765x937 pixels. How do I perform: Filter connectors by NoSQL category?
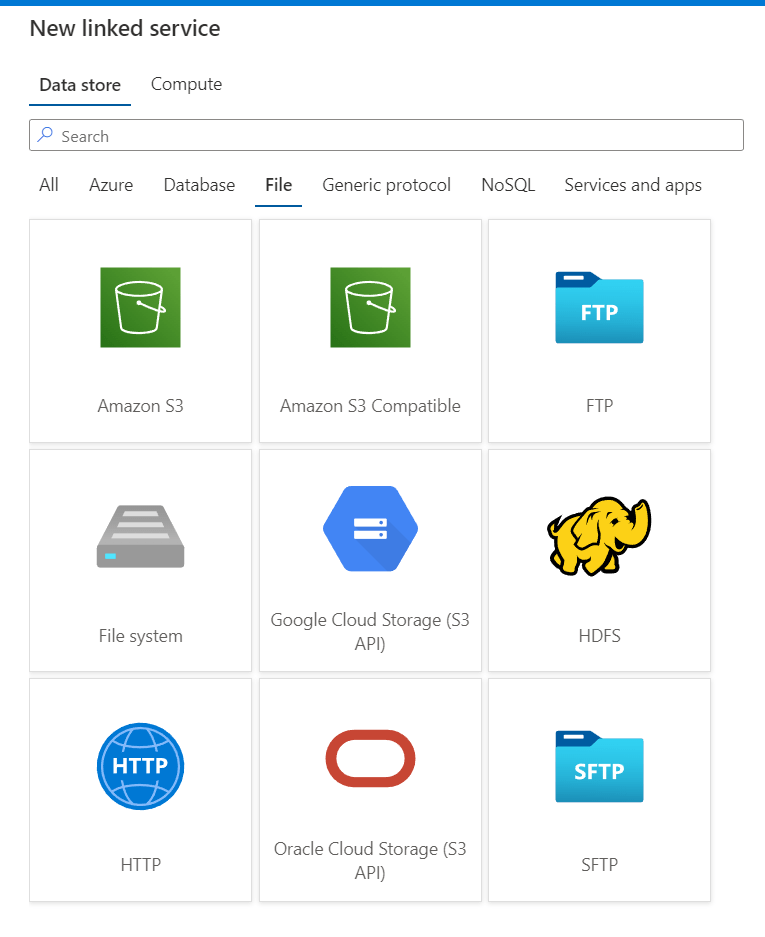[508, 185]
